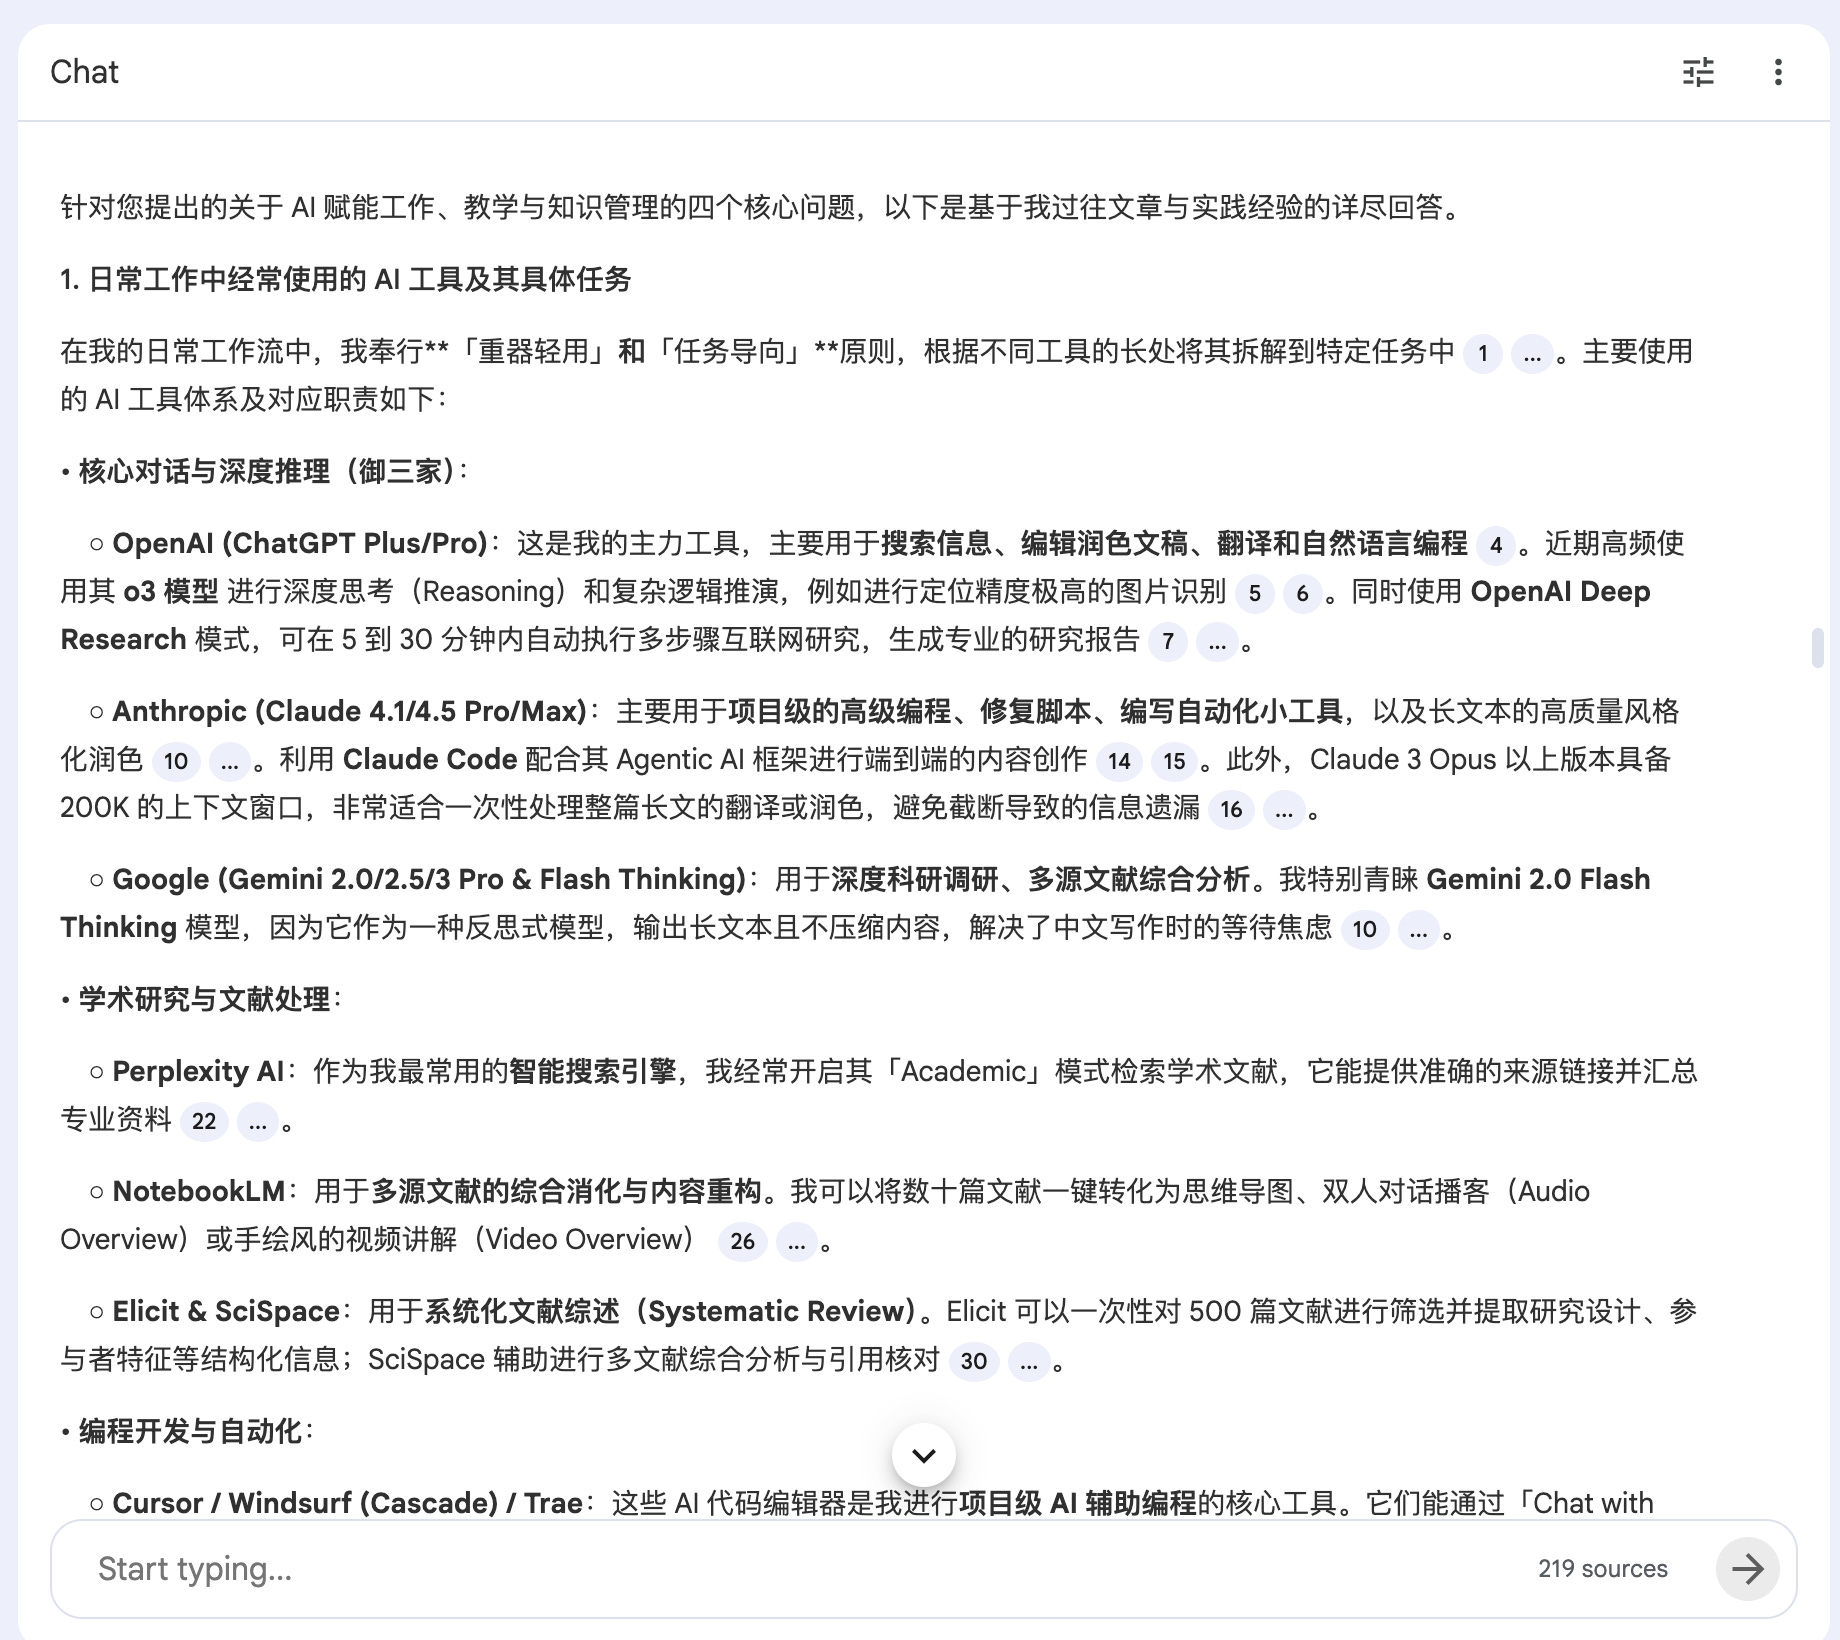Expand the ellipsis chip after '等待焦虑' citation
This screenshot has height=1640, width=1840.
(x=1418, y=929)
